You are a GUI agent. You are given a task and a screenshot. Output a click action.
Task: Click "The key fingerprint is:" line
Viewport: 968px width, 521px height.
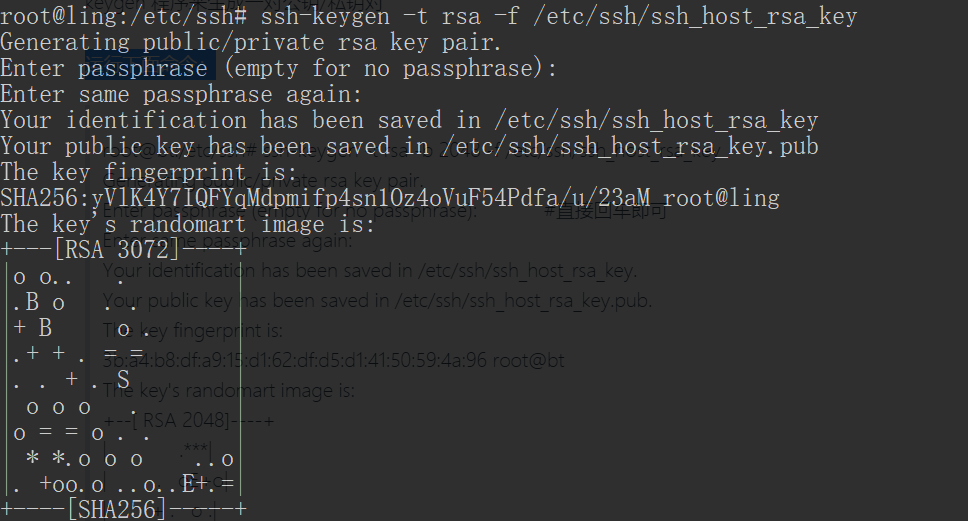148,172
